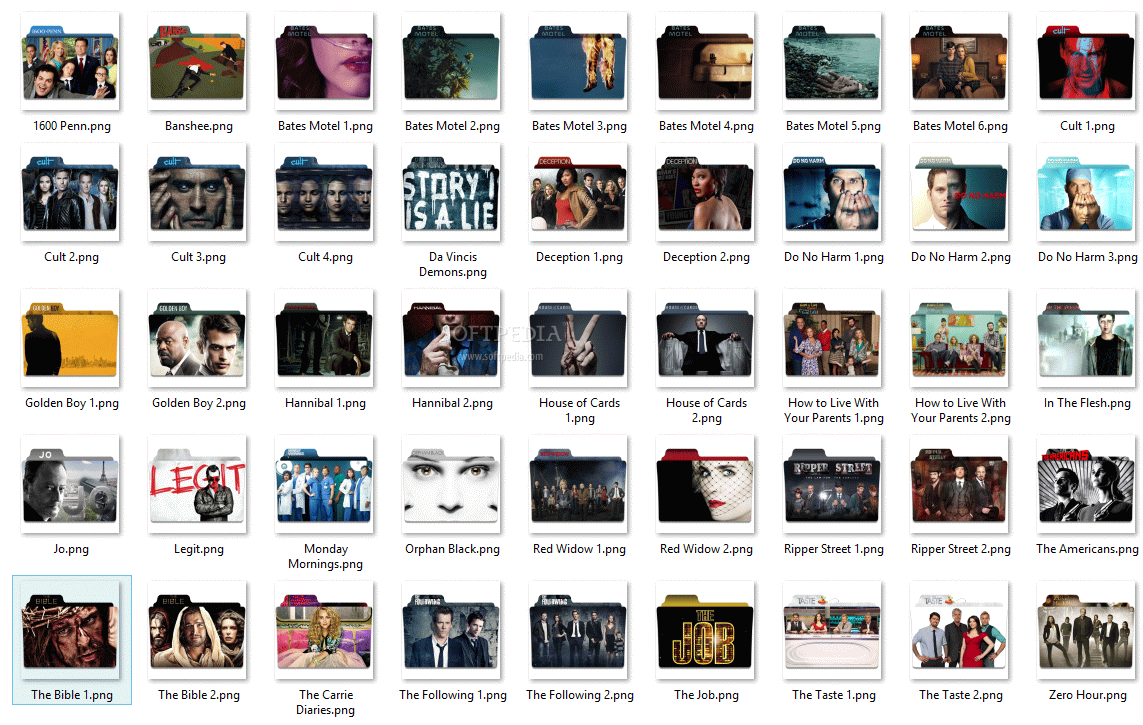Click the 'House of Cards 1.png' label
1143x725 pixels.
(580, 410)
